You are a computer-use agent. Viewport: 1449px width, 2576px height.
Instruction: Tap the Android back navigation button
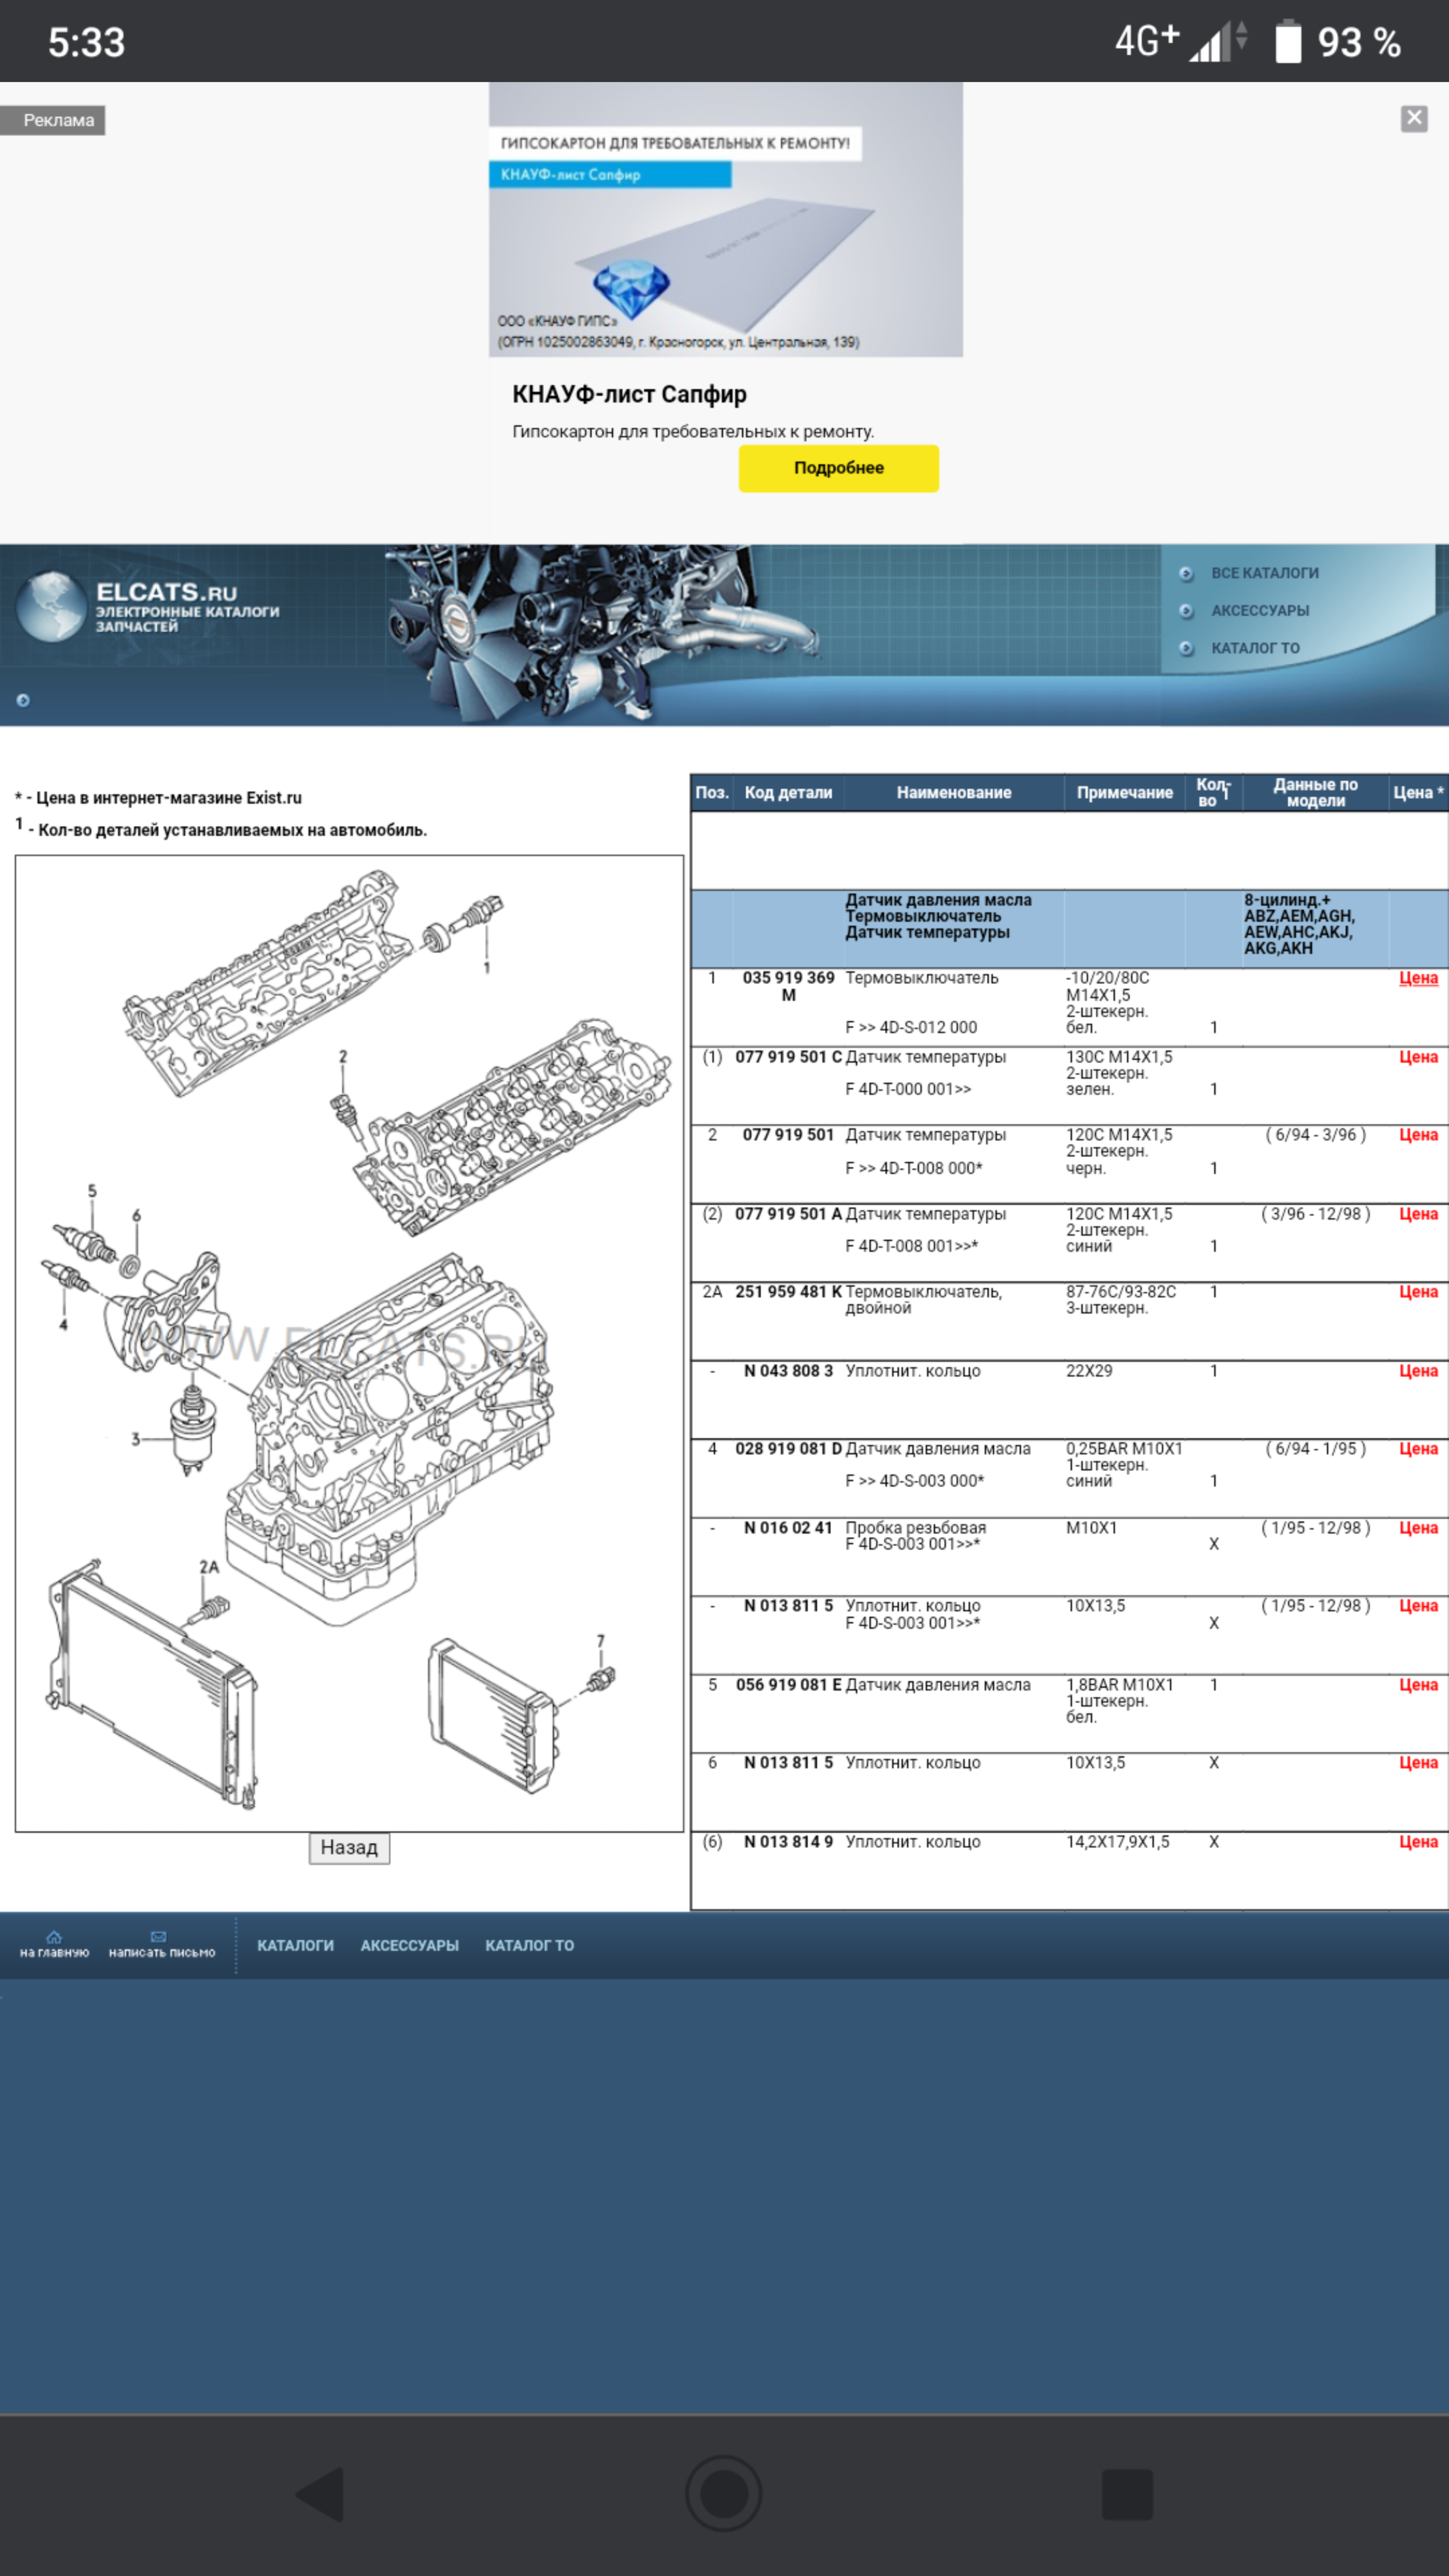pos(322,2494)
